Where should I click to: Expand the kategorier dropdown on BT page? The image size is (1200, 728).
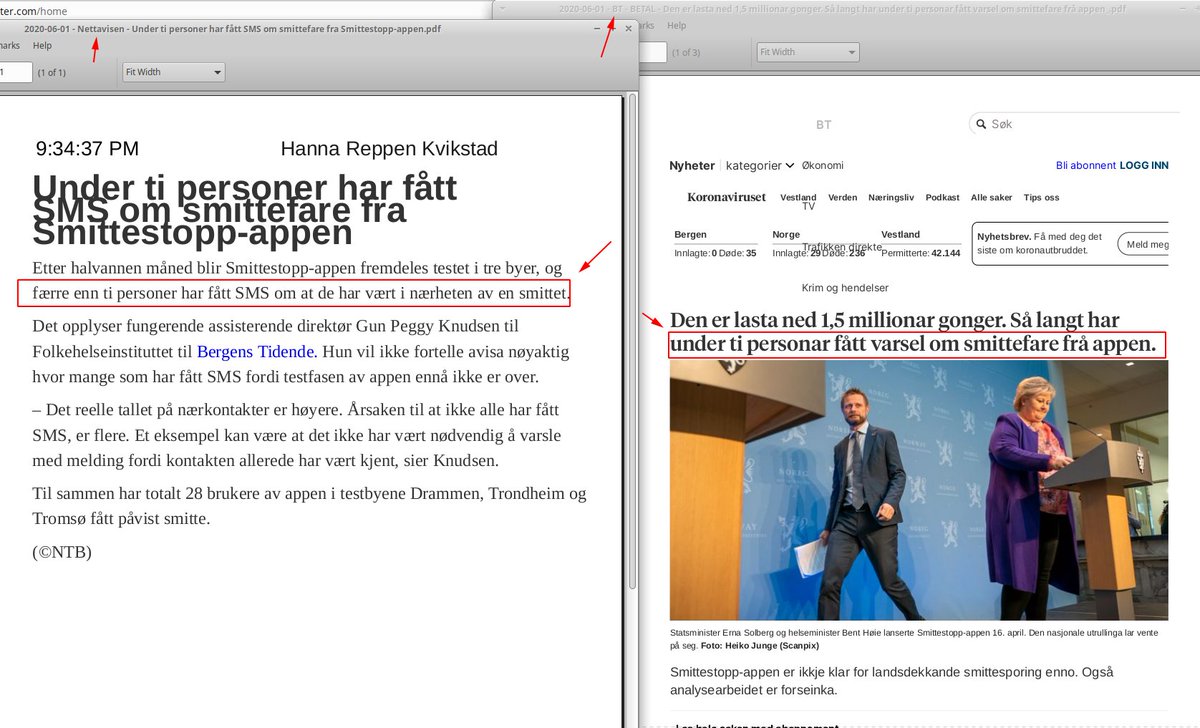pyautogui.click(x=760, y=165)
